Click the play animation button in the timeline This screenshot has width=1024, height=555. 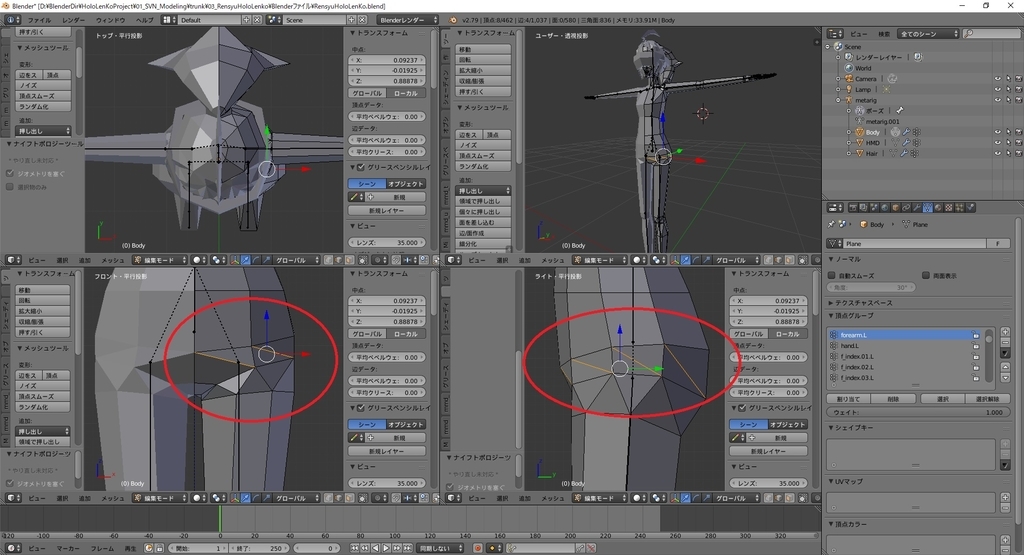[385, 548]
